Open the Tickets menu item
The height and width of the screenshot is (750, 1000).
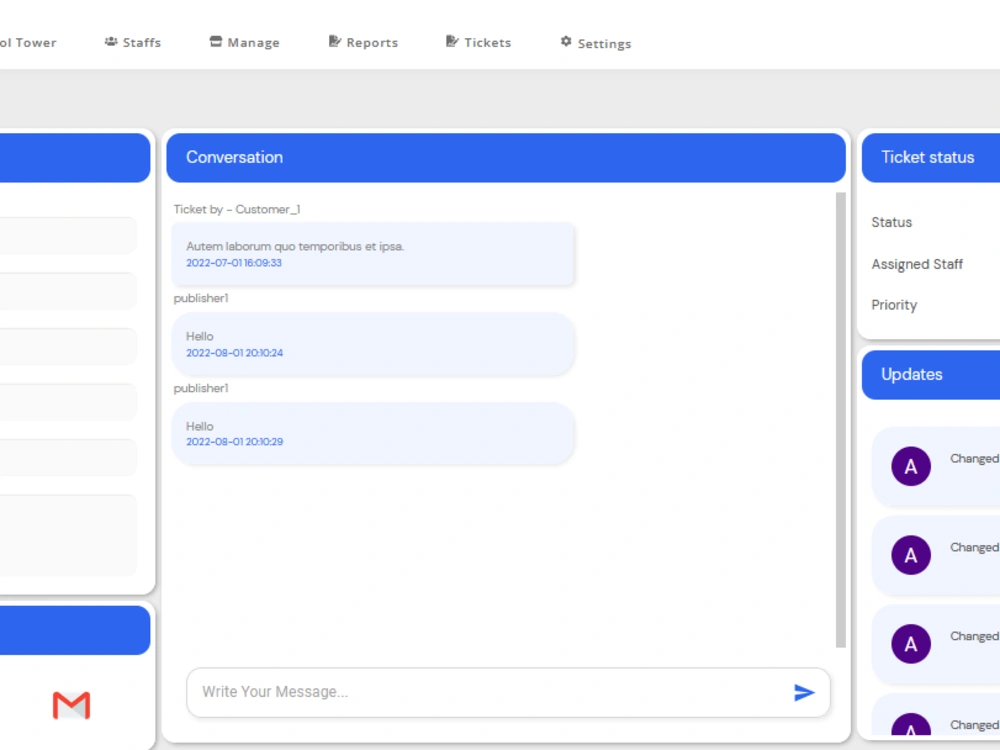478,42
